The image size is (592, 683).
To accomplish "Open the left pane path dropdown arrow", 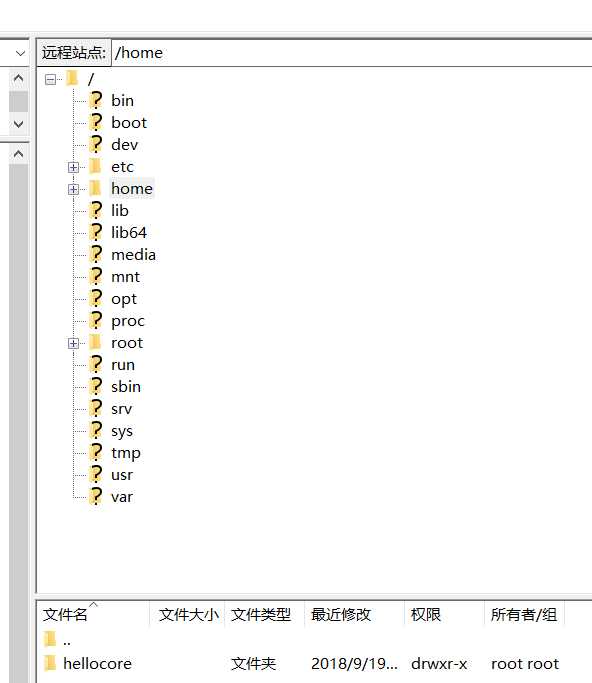I will (x=20, y=53).
